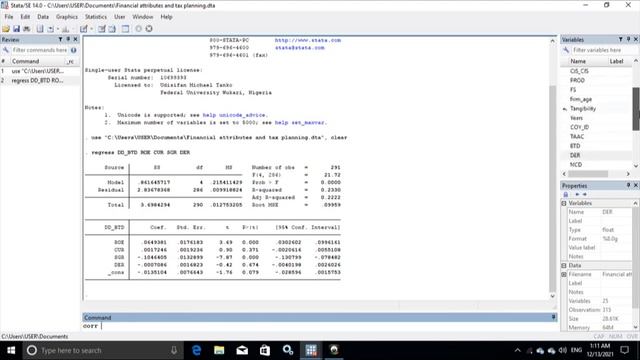Open the Microsoft Edge taskbar icon
The height and width of the screenshot is (360, 640).
coord(196,350)
